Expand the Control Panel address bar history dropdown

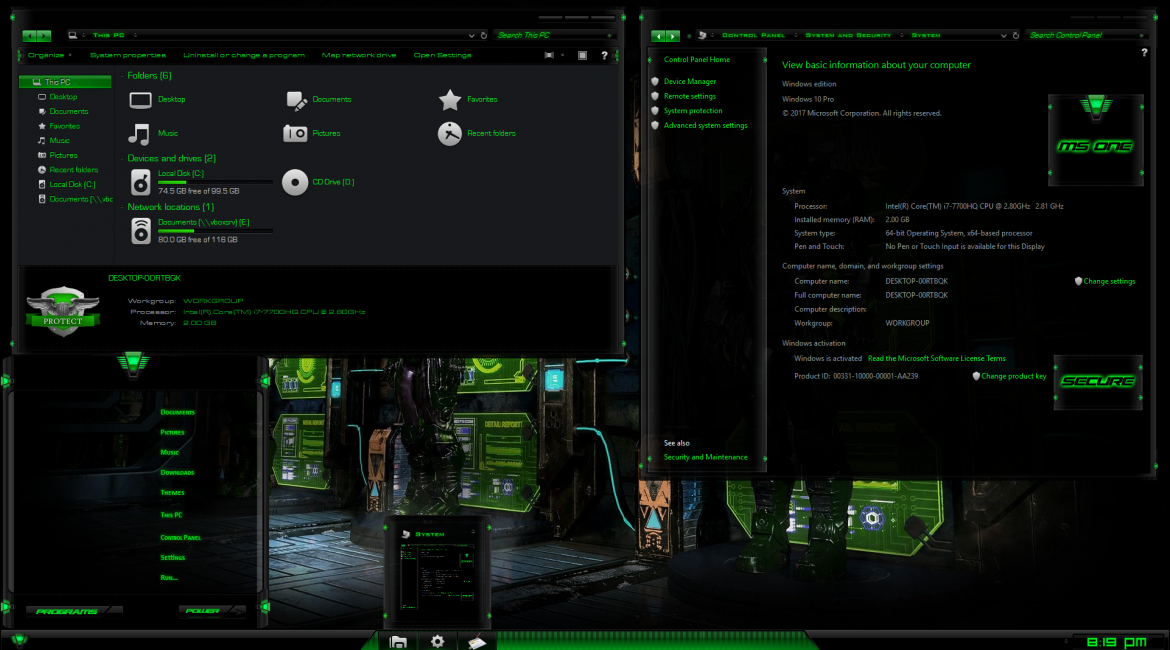[1003, 35]
